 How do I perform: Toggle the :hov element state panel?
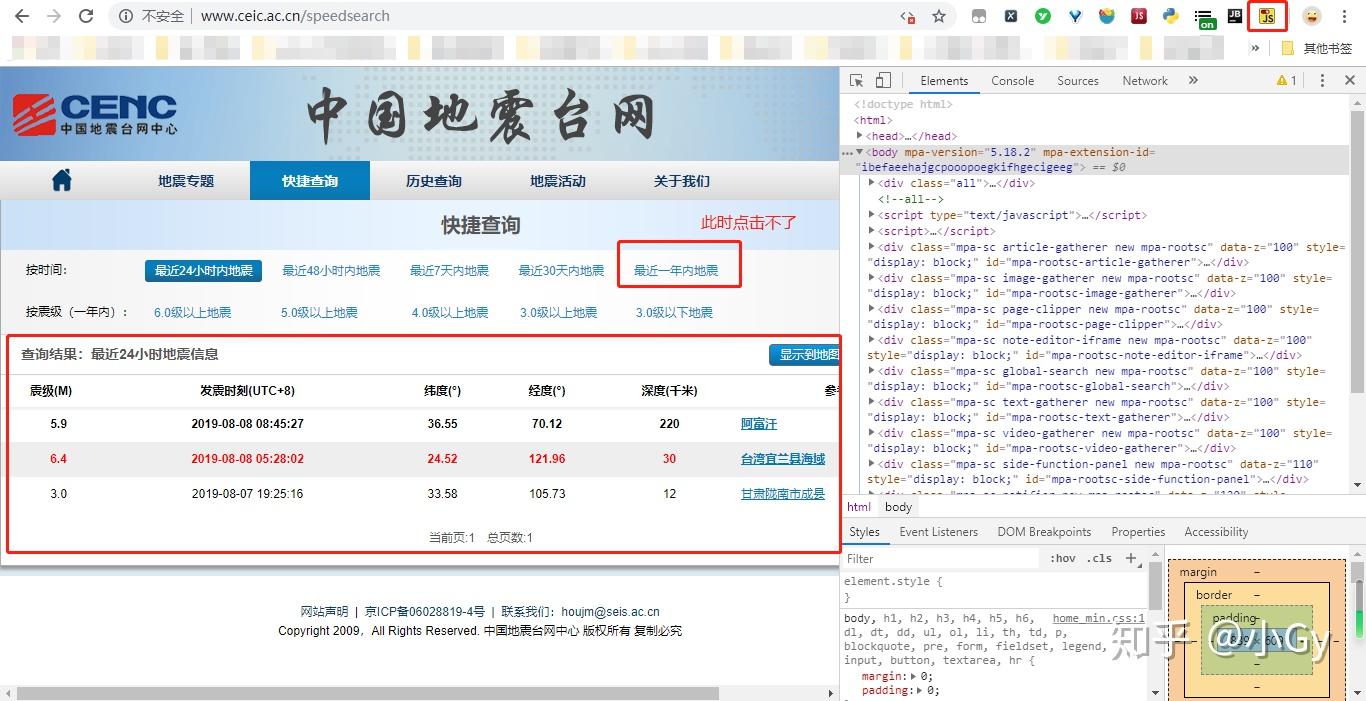click(x=1063, y=559)
